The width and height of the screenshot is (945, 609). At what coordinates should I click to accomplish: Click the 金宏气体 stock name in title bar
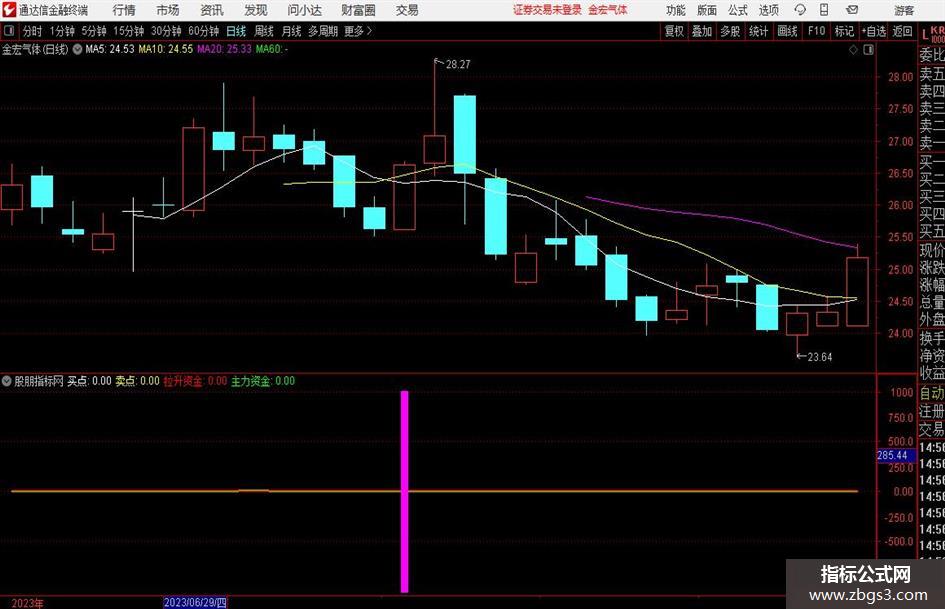[608, 10]
